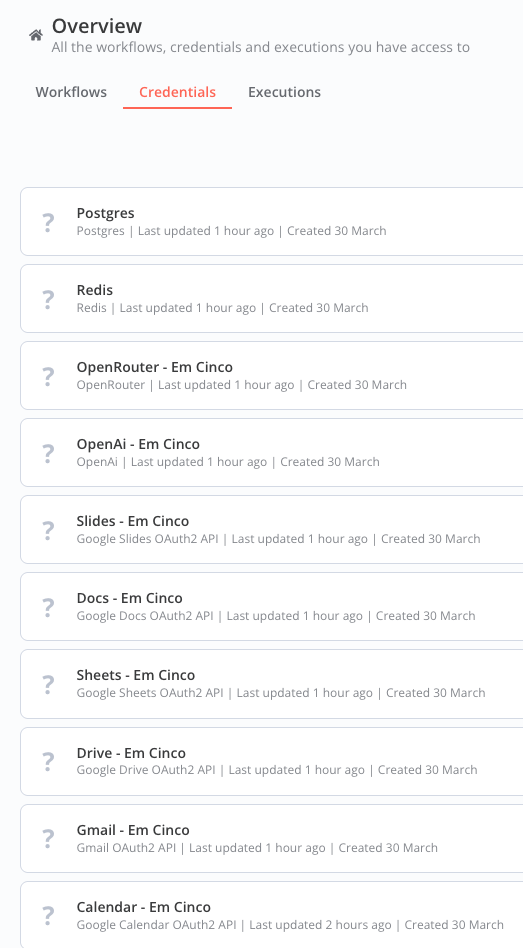Click the Docs credential's question mark icon
The image size is (523, 948).
click(48, 606)
